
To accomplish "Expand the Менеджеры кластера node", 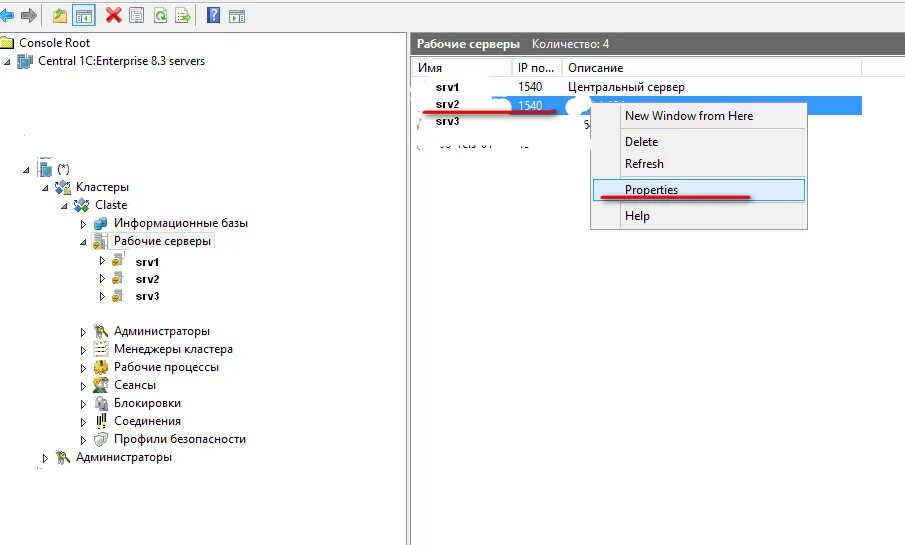I will [x=83, y=350].
